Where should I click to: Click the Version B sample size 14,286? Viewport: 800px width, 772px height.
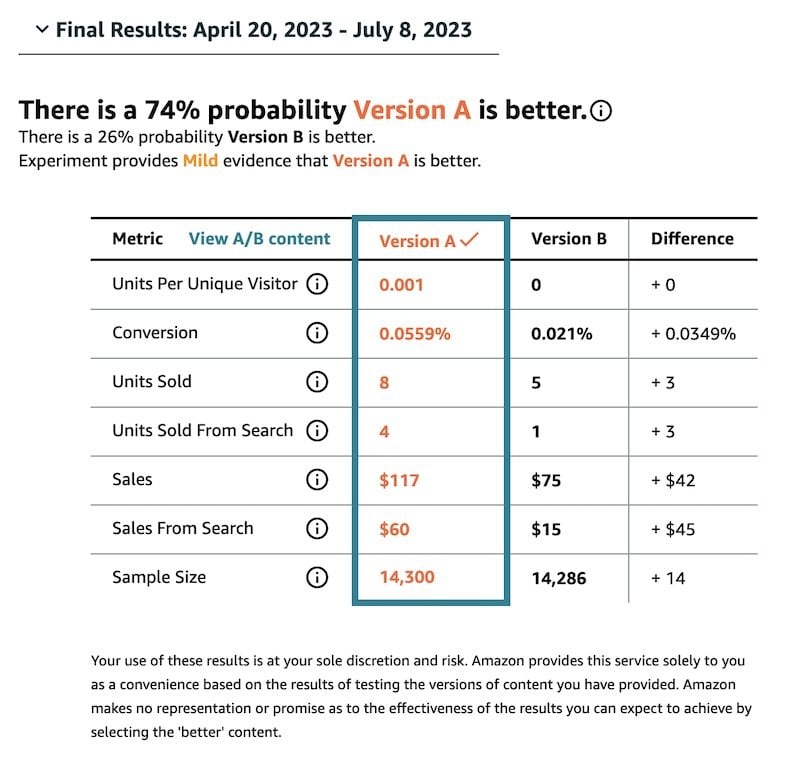[559, 578]
